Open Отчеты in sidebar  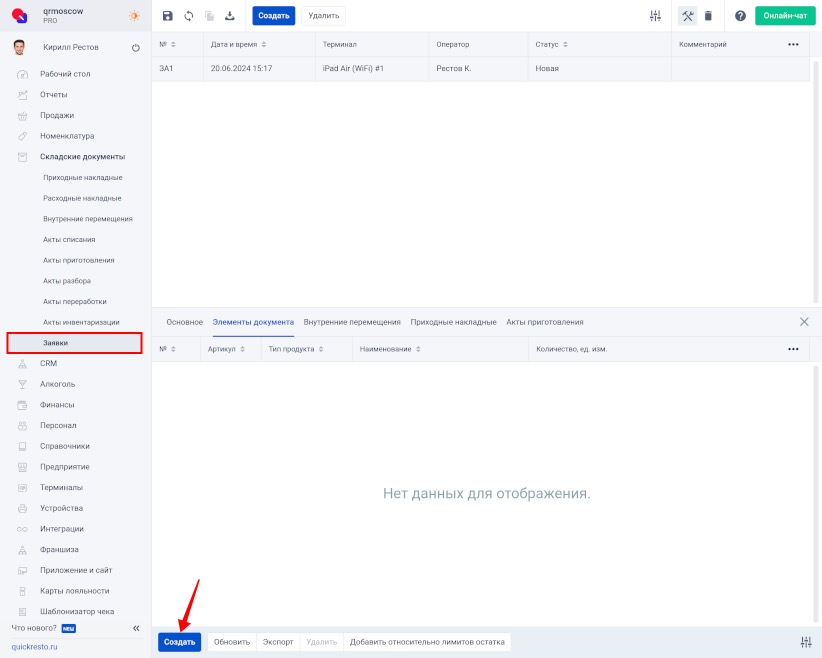53,94
